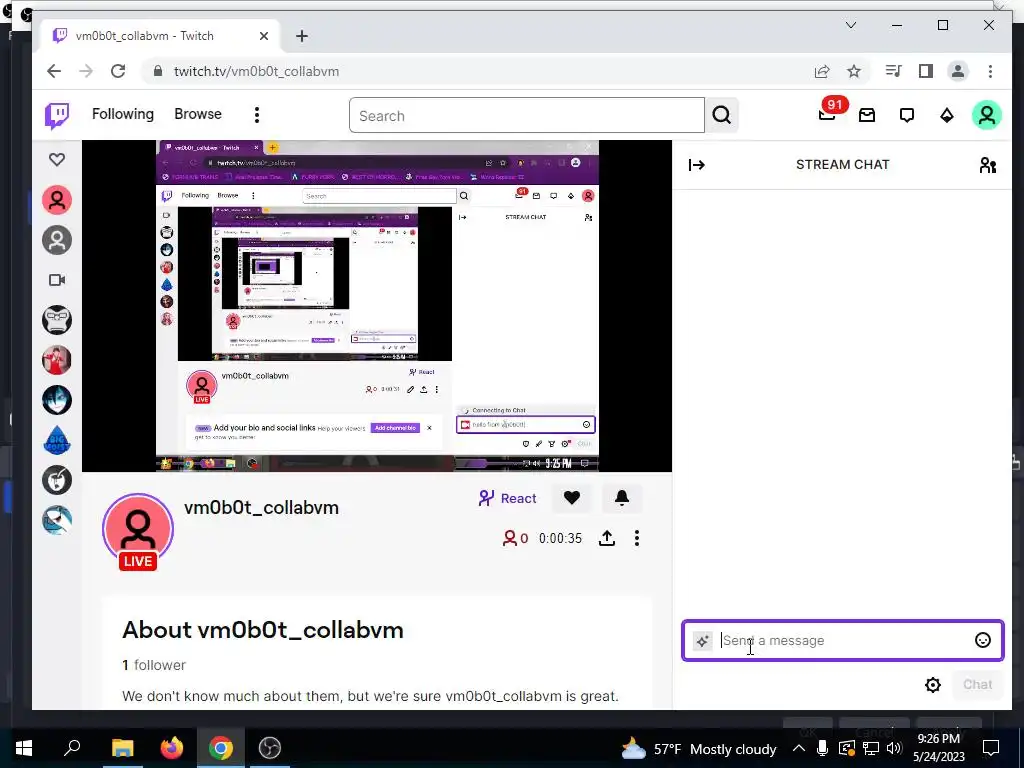1024x768 pixels.
Task: Toggle notifications with the bell button
Action: pyautogui.click(x=622, y=498)
